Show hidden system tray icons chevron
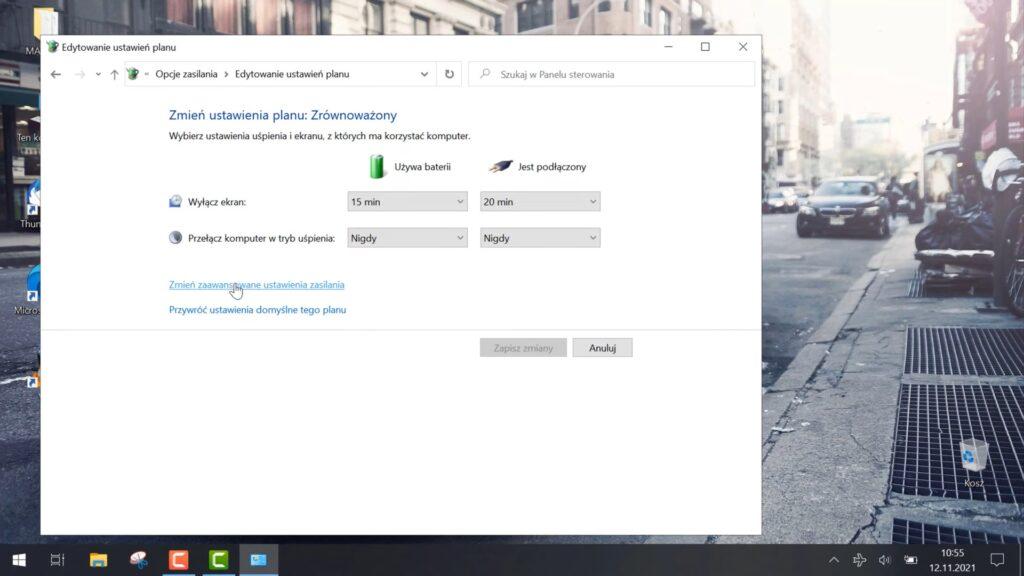This screenshot has width=1024, height=576. 834,560
